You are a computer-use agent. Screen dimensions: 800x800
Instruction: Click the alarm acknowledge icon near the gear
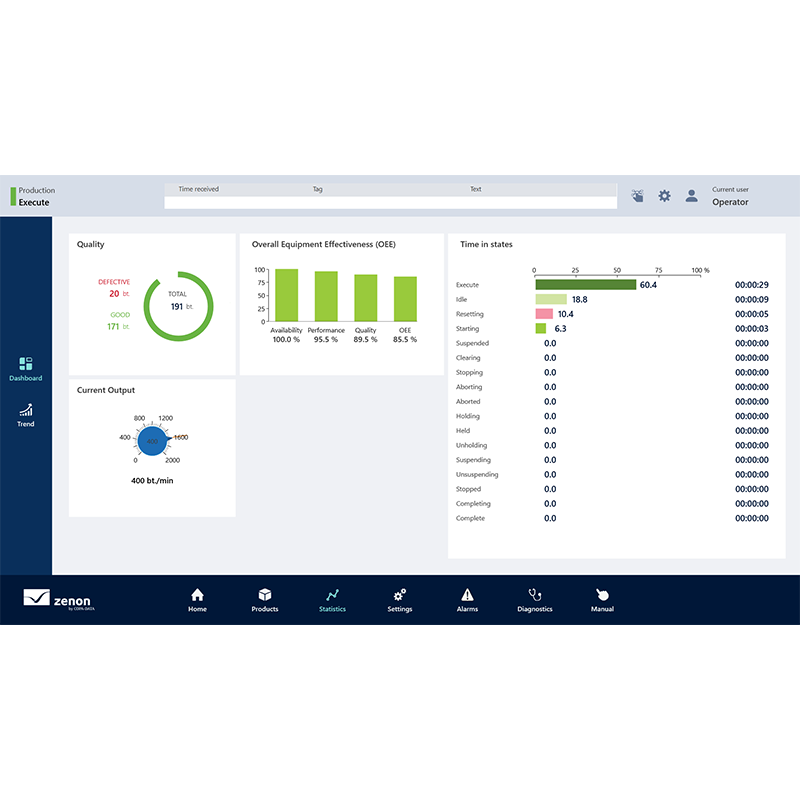pos(637,196)
